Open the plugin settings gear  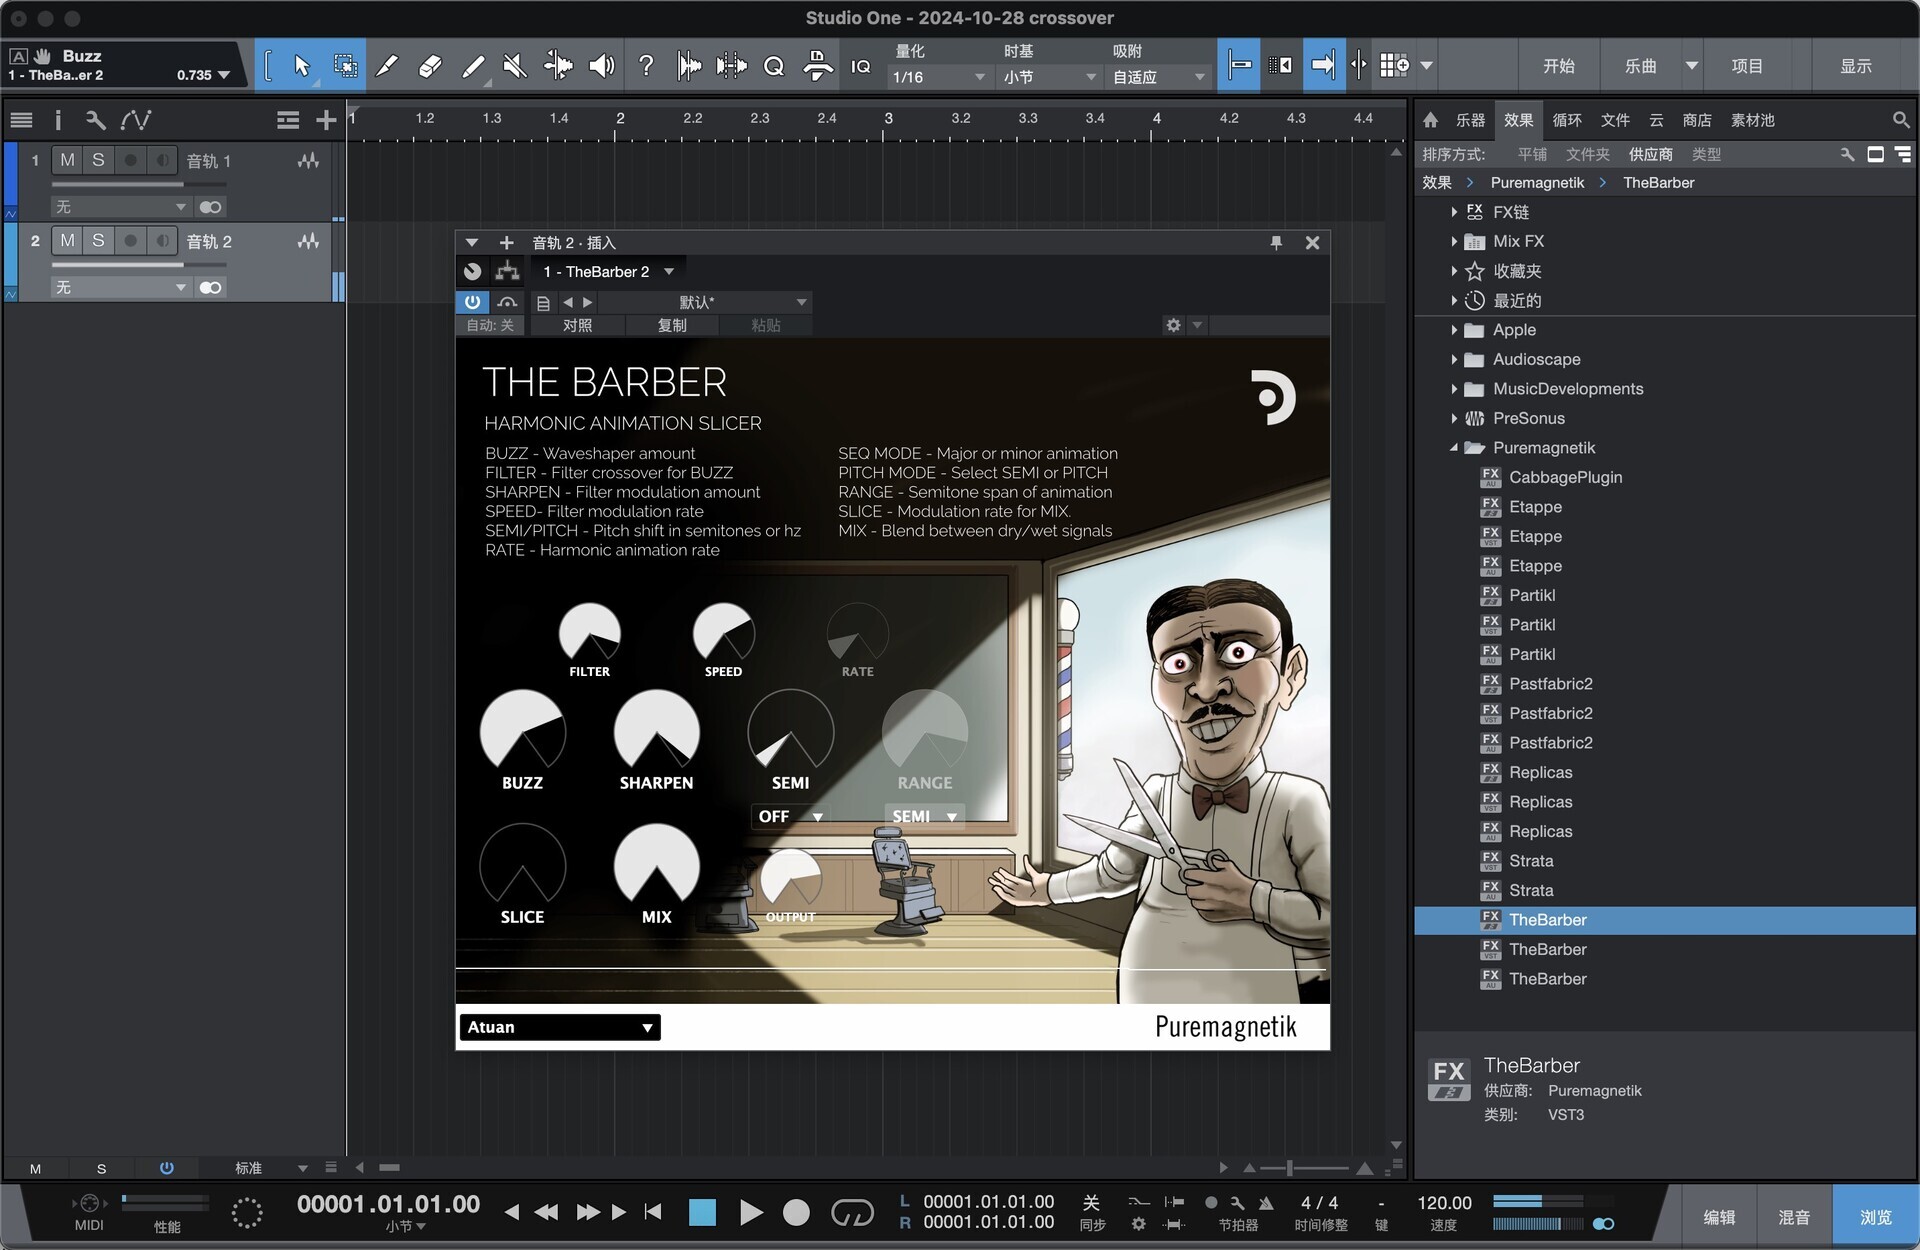point(1173,325)
